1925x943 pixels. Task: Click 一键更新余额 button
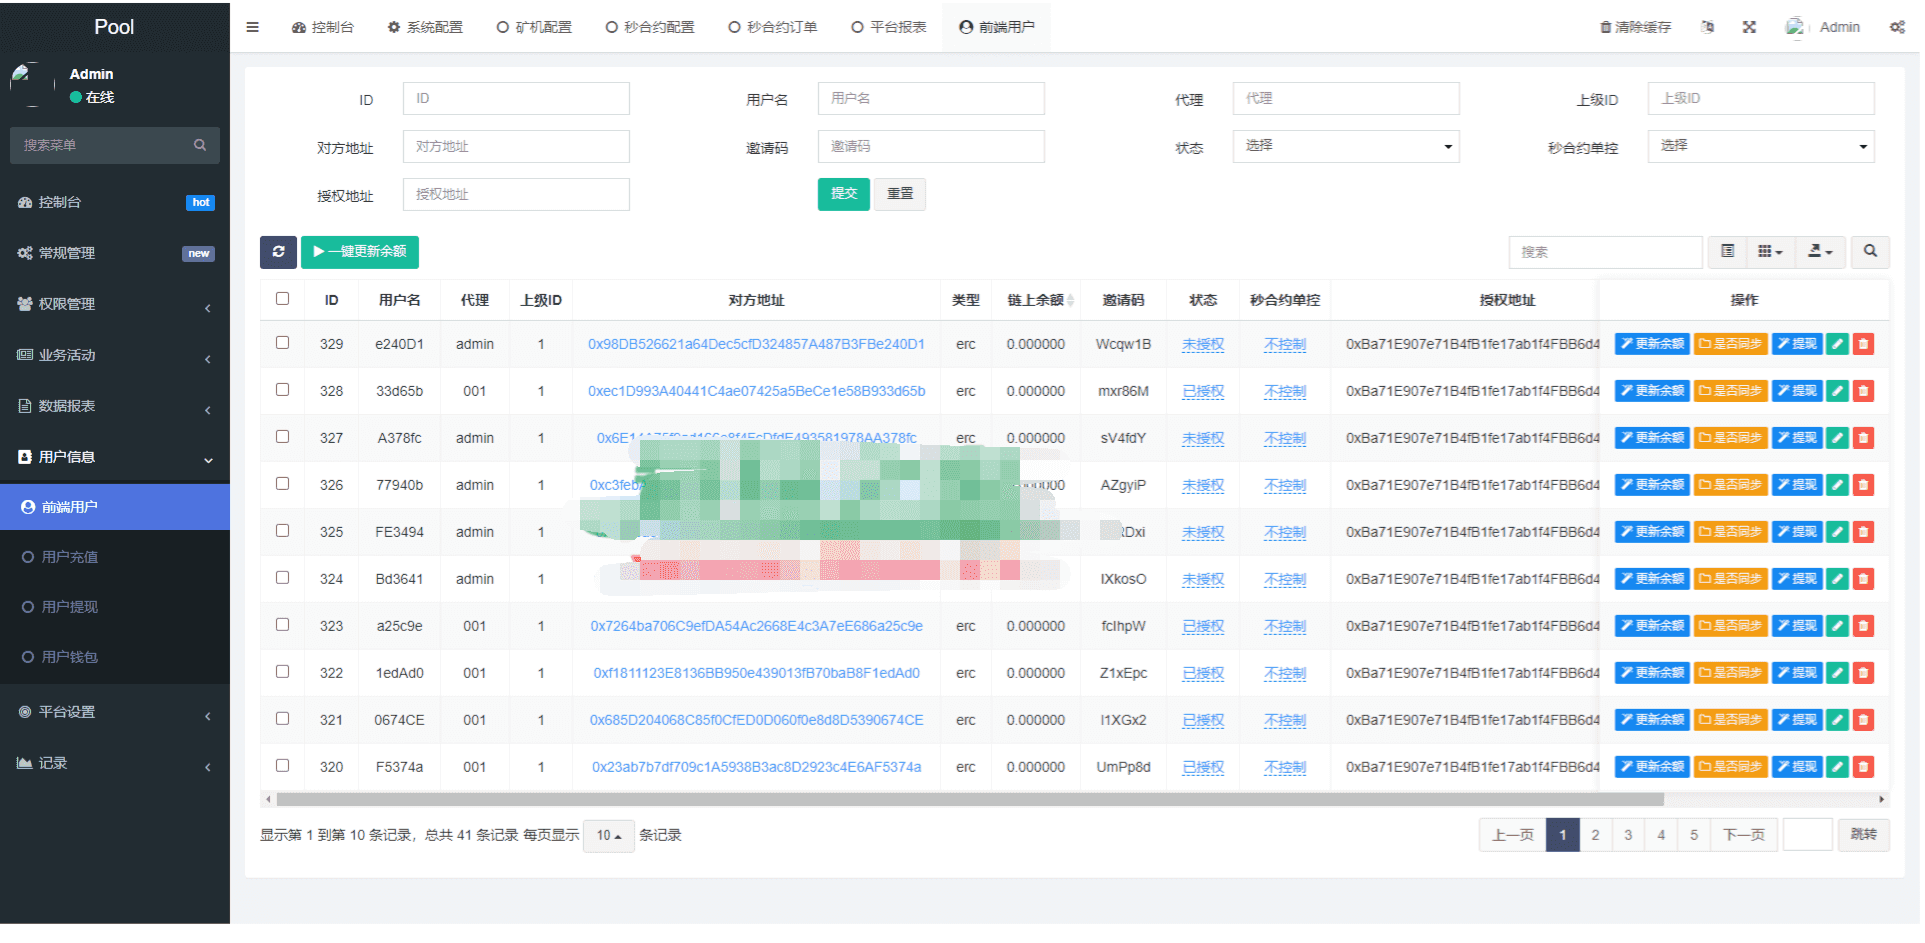[360, 252]
